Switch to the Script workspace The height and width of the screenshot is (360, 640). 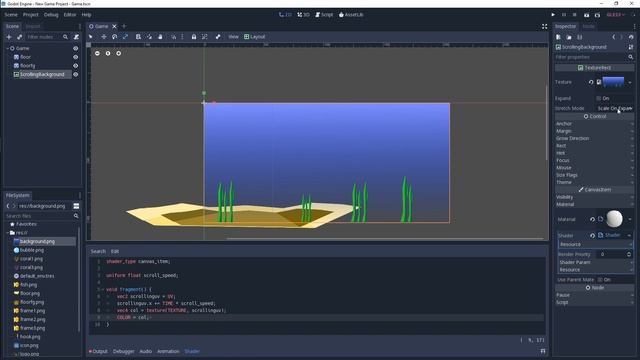pos(324,15)
